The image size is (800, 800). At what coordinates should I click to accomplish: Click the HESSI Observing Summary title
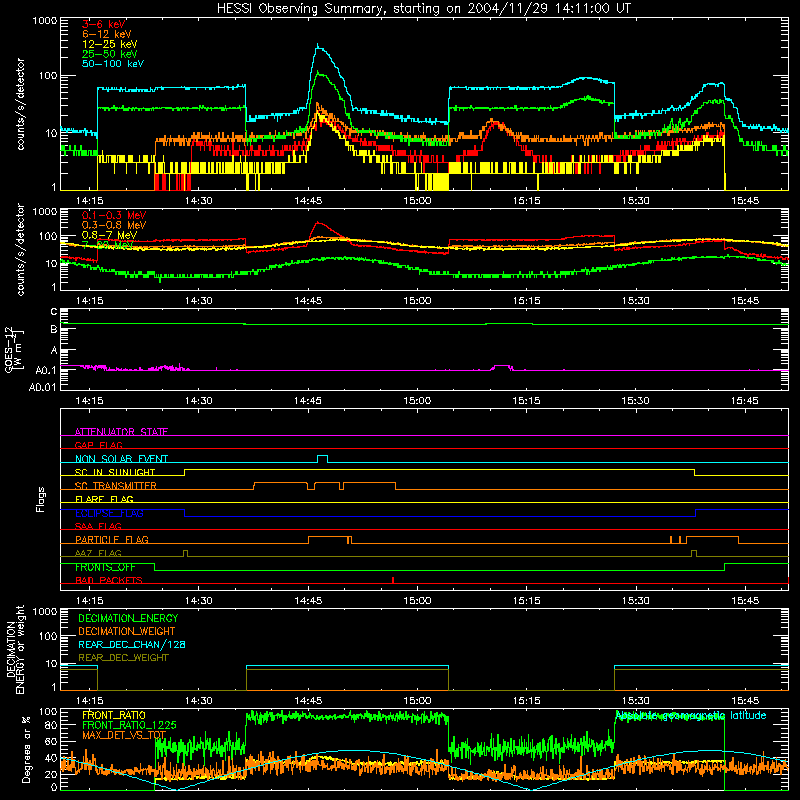(x=423, y=9)
